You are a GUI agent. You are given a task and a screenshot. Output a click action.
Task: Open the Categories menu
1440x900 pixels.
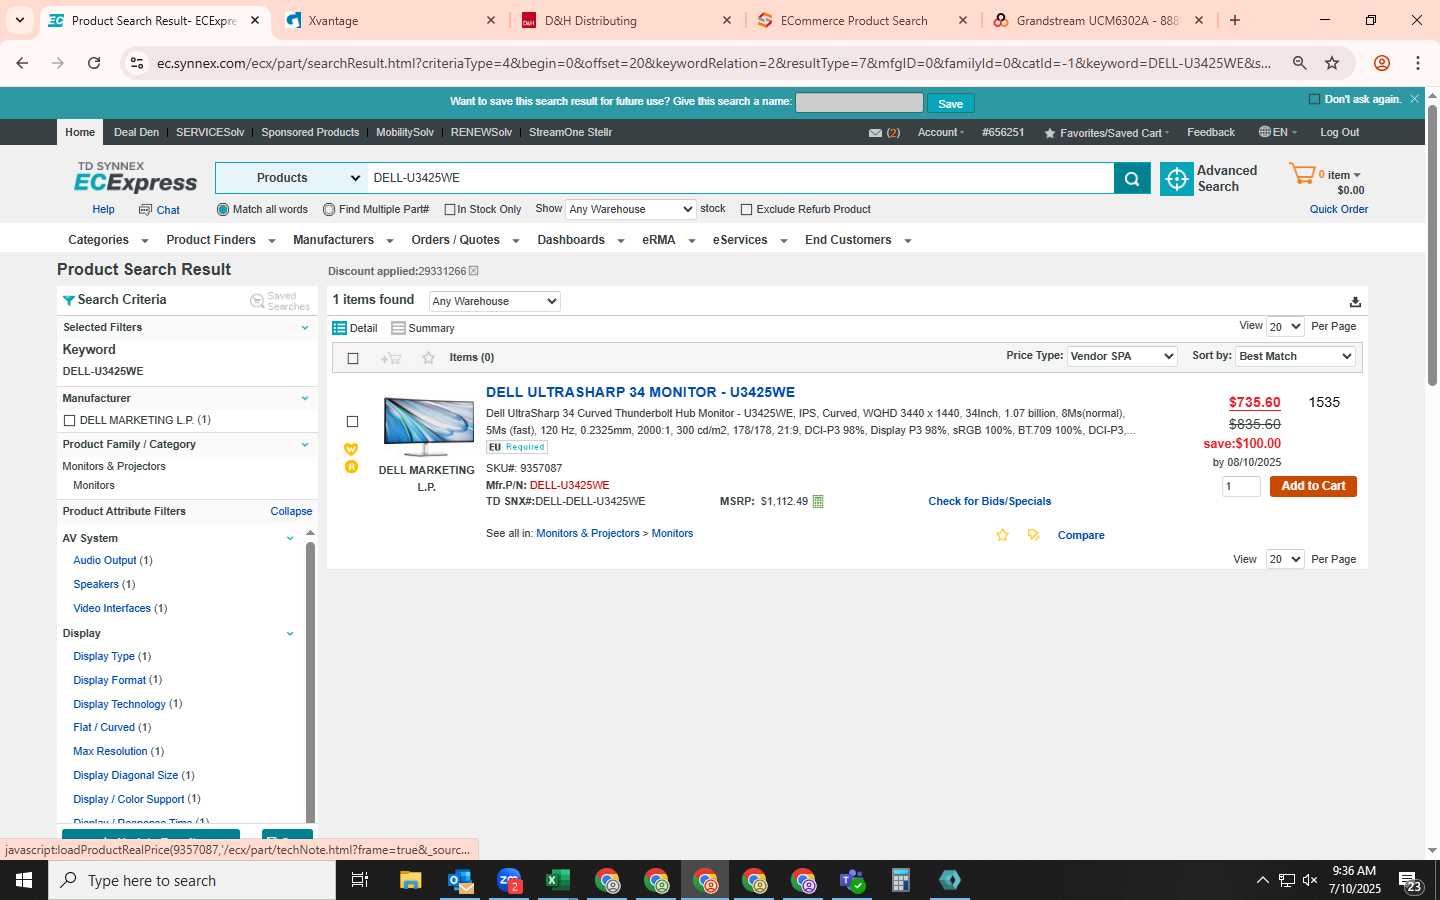(107, 240)
